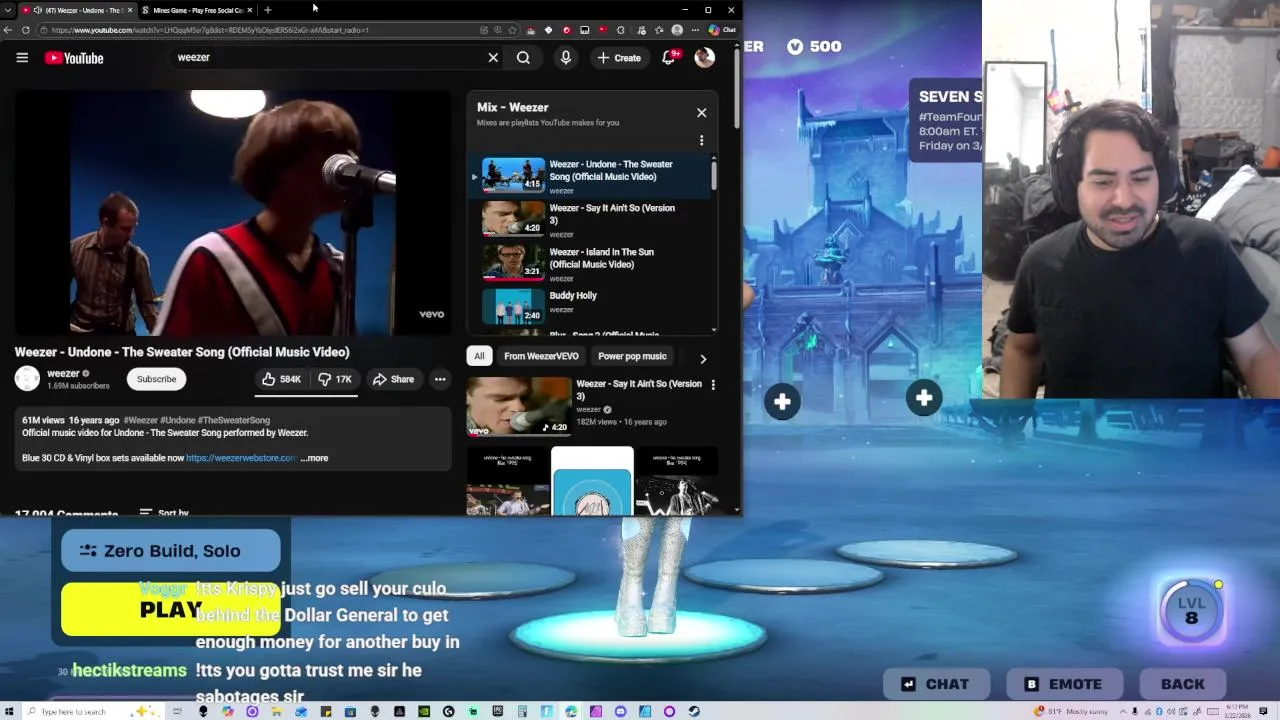Open Mix playlist three-dot options
Viewport: 1280px width, 720px height.
tap(701, 141)
